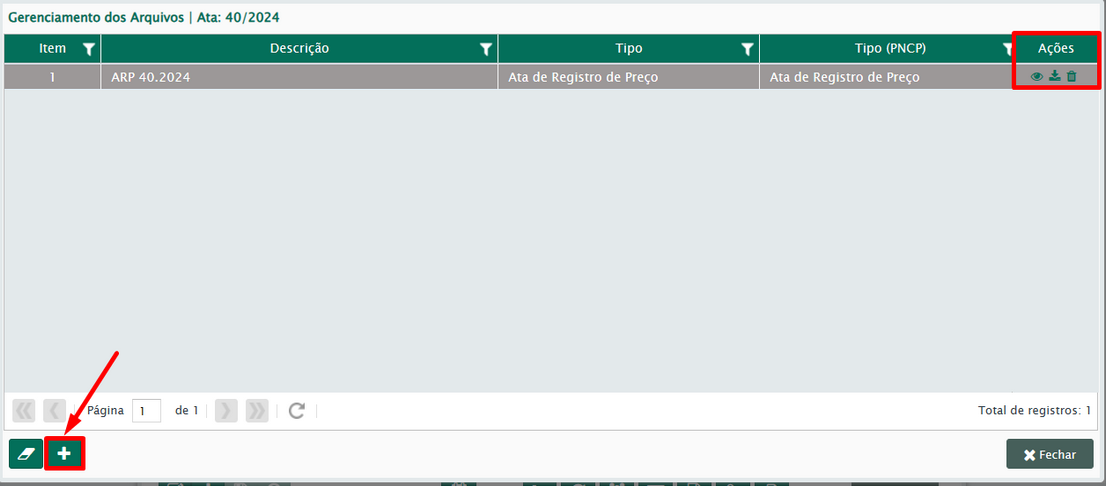Jump to the last page
The width and height of the screenshot is (1106, 486).
[256, 411]
